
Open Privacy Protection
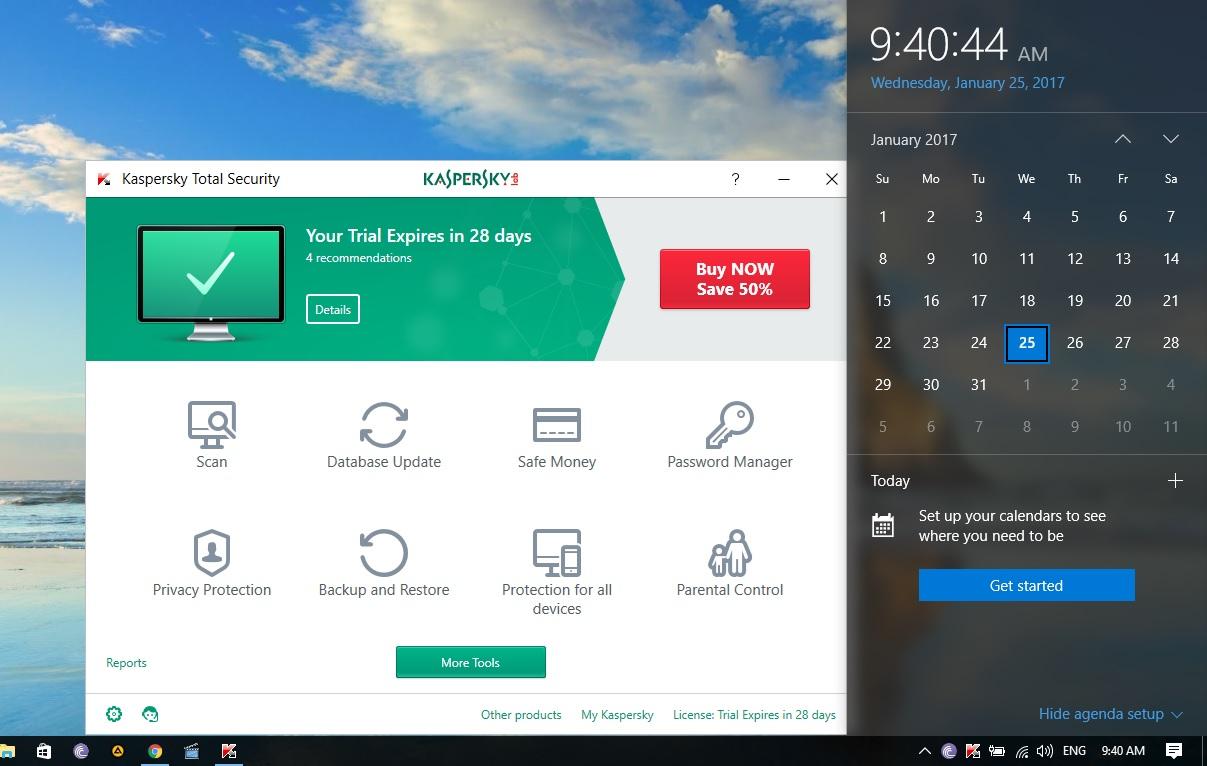212,563
